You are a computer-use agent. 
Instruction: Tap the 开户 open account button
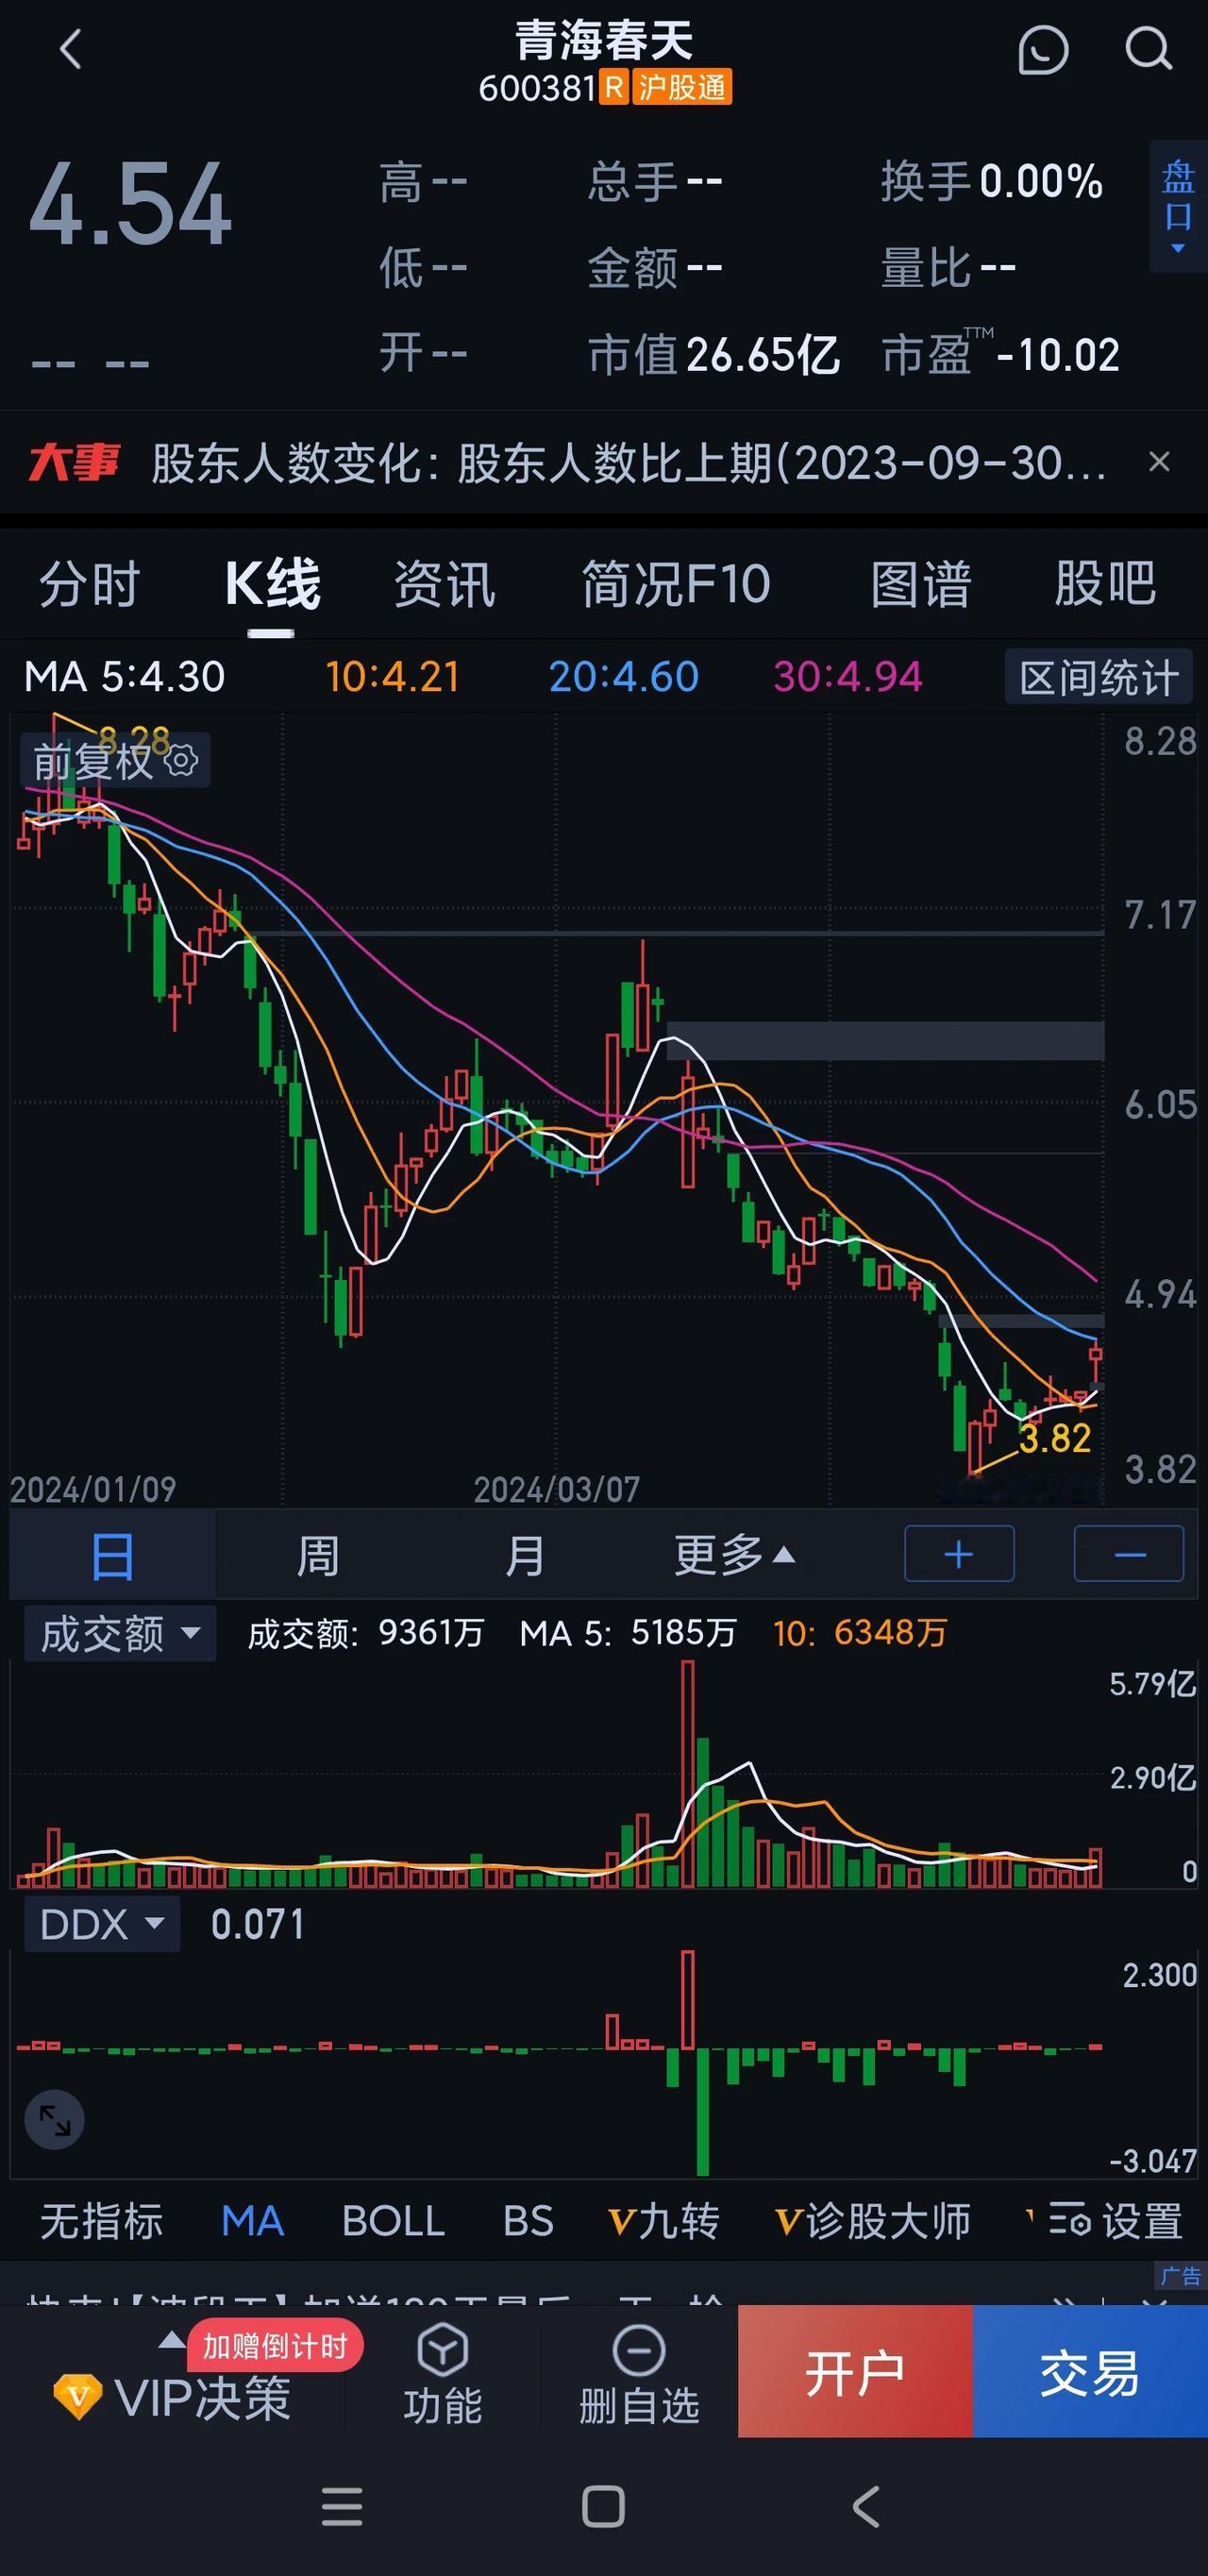855,2373
